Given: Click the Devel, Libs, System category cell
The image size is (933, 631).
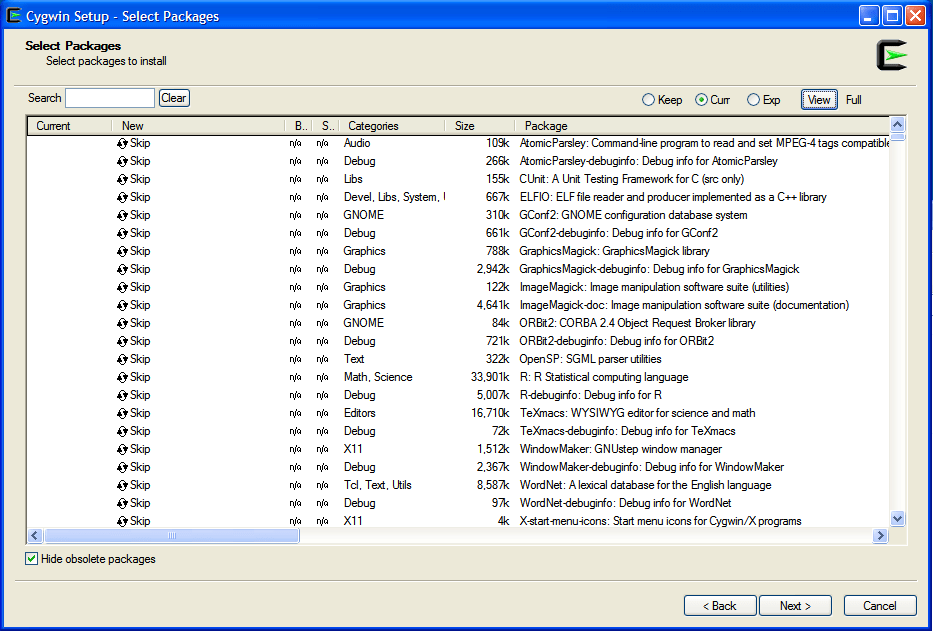Looking at the screenshot, I should tap(394, 197).
